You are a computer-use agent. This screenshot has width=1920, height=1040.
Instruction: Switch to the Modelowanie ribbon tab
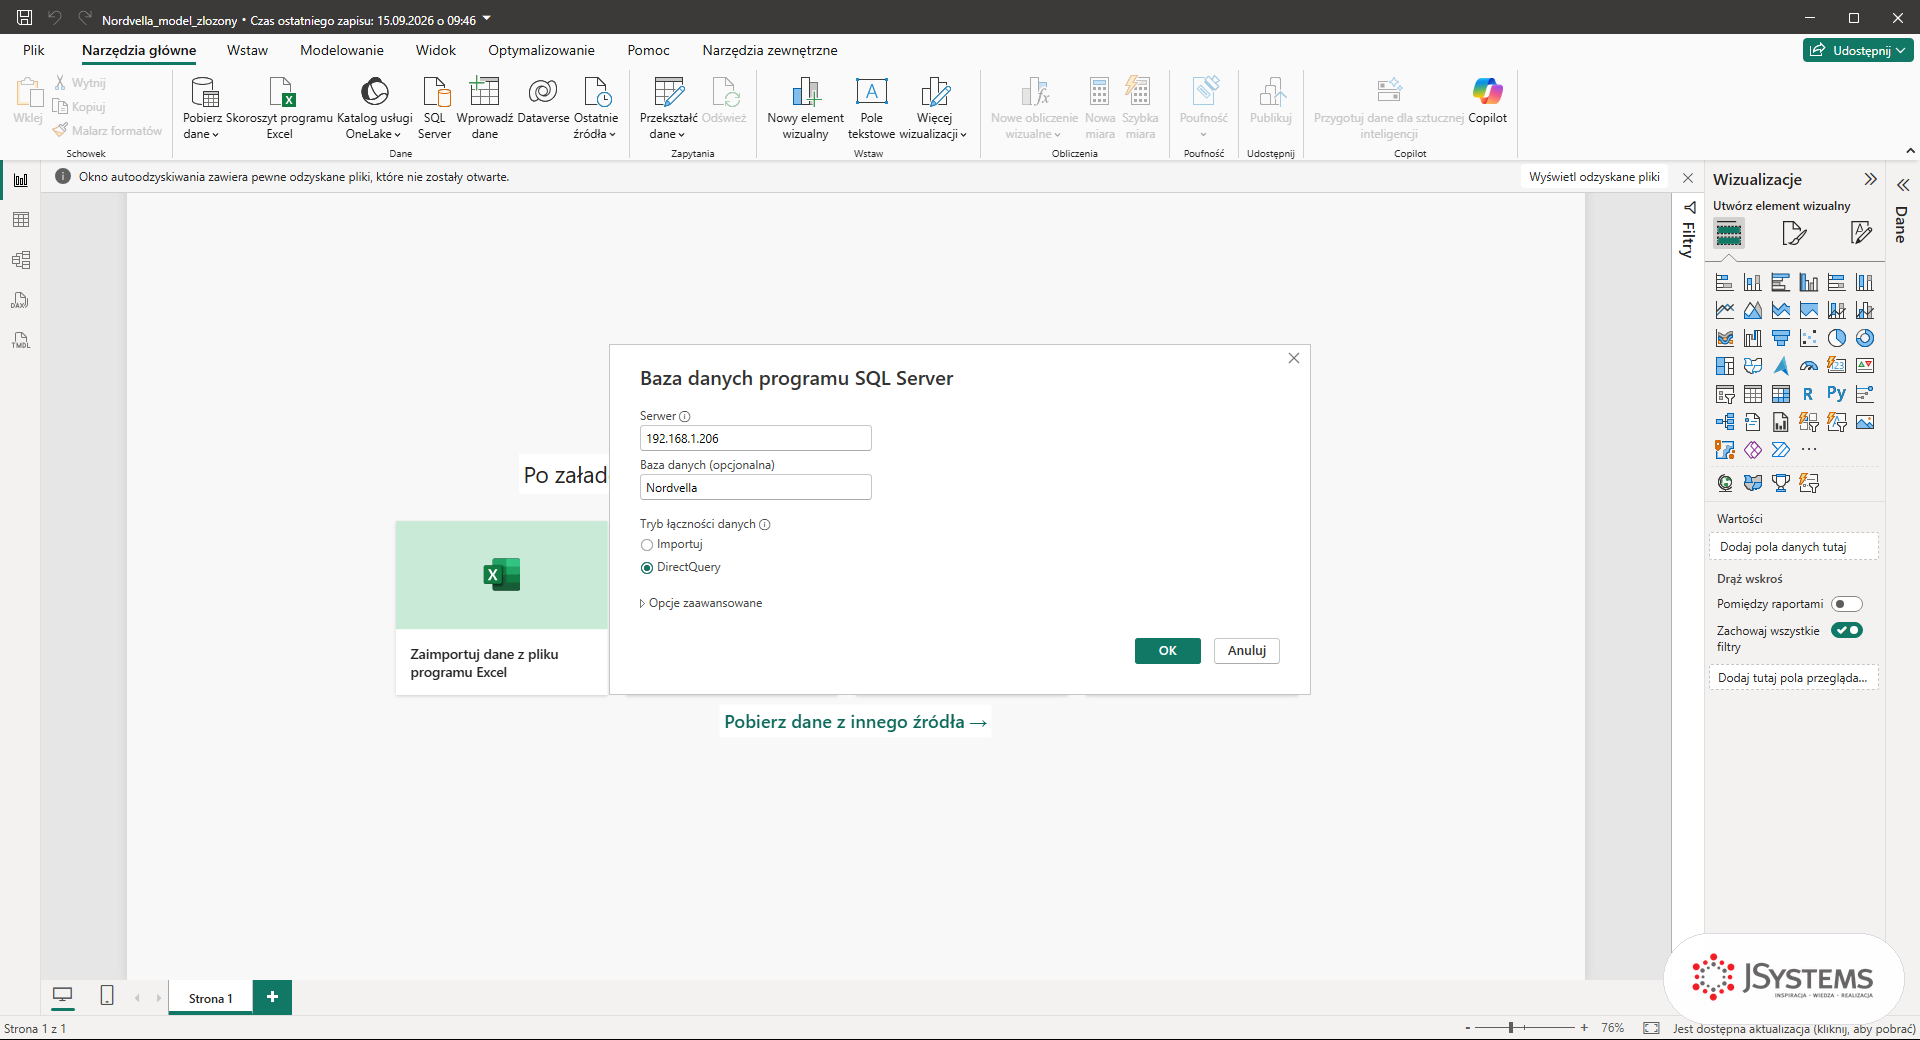tap(342, 50)
